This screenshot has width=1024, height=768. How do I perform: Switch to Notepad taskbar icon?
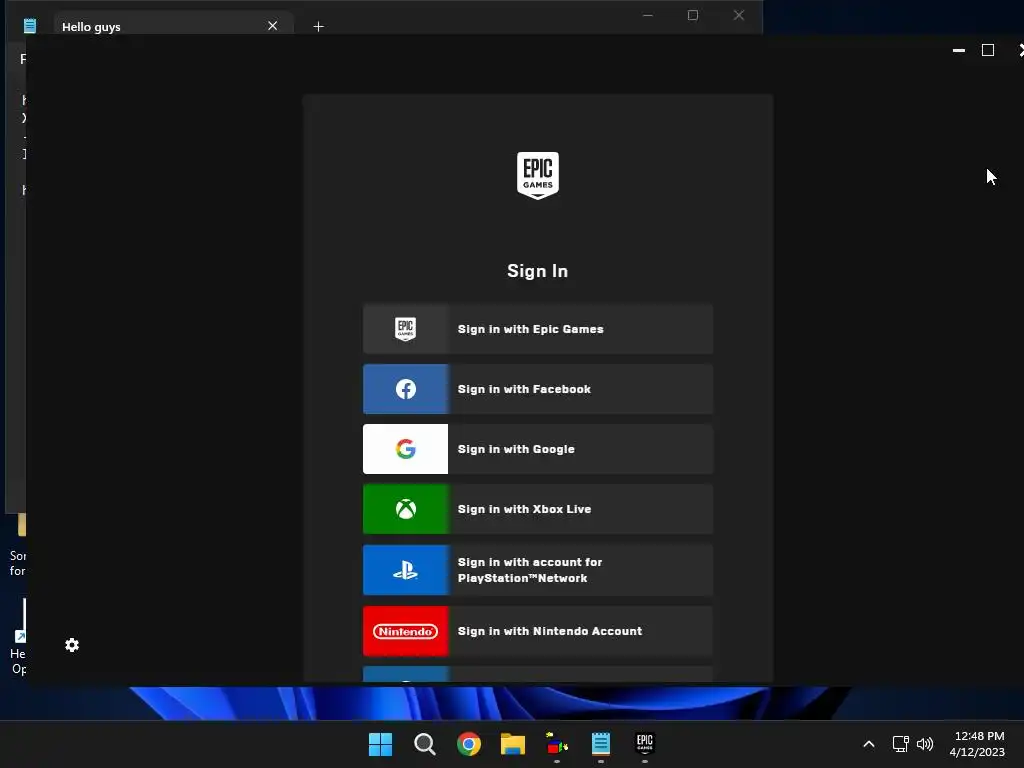coord(600,744)
